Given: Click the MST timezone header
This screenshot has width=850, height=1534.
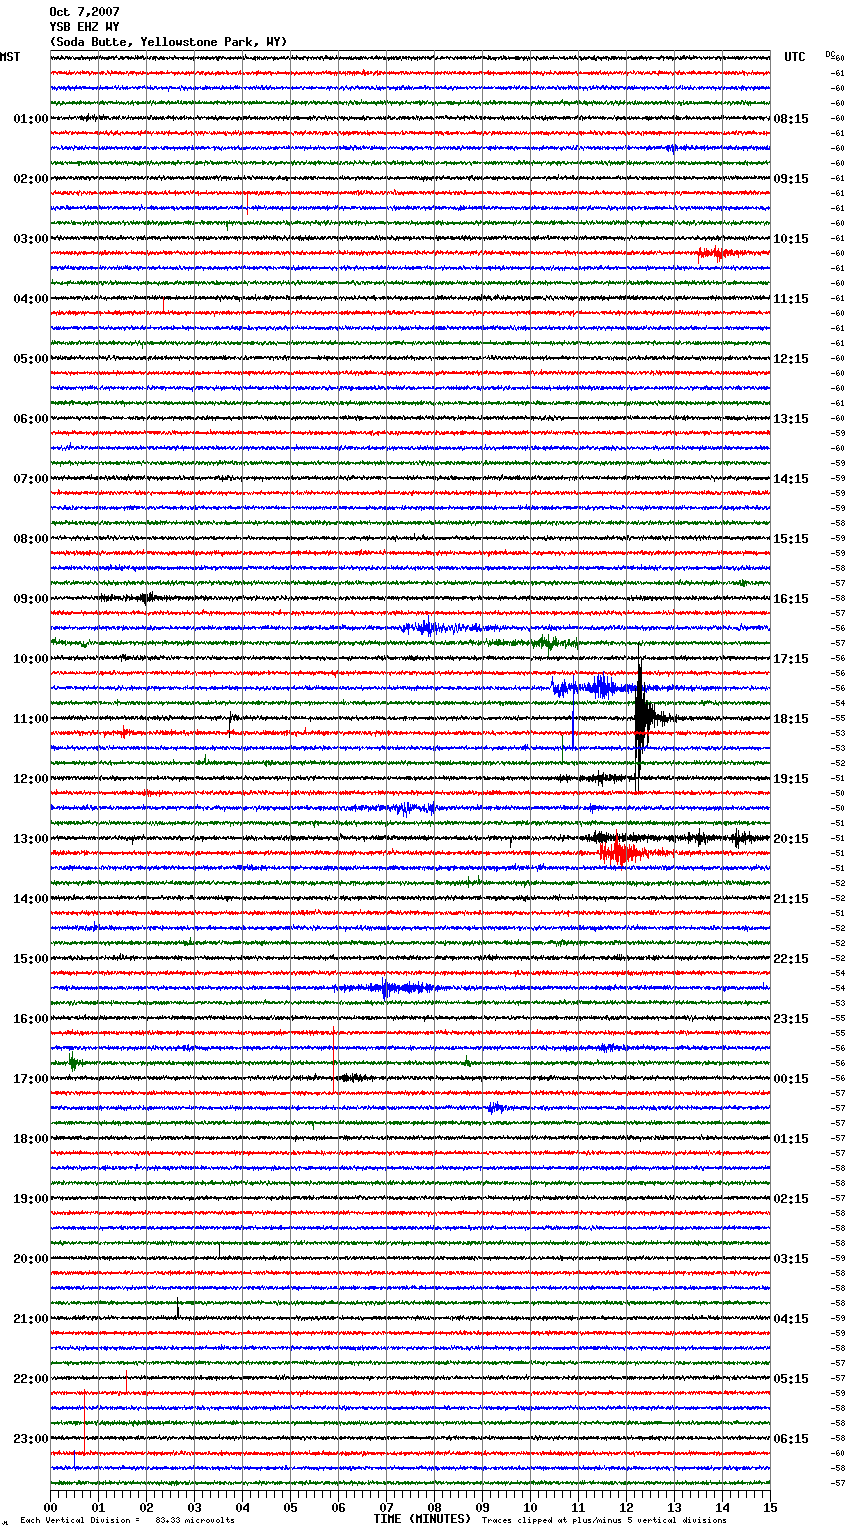Looking at the screenshot, I should point(10,57).
